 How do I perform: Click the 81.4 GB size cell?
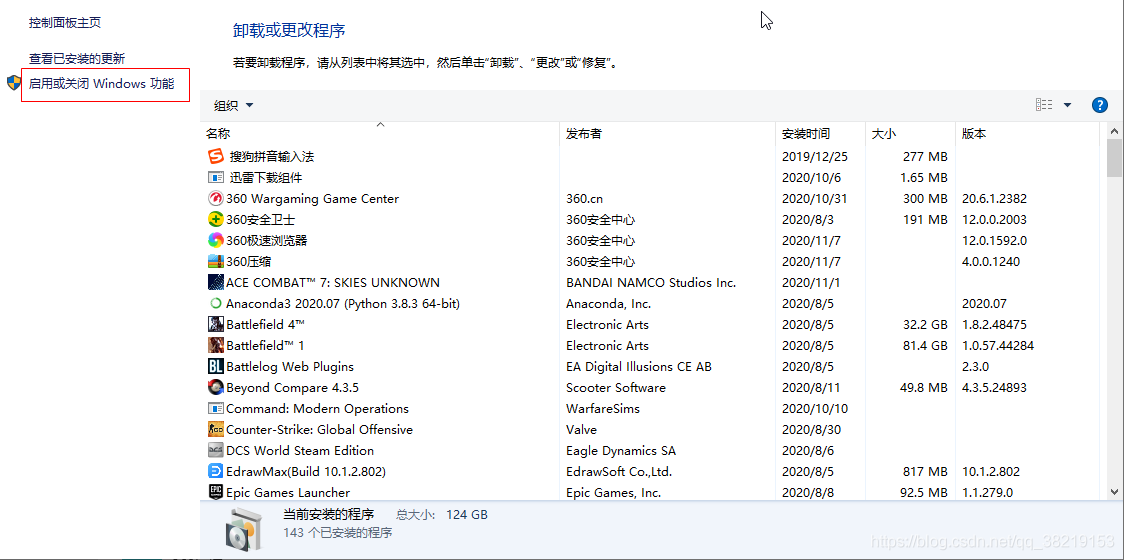pyautogui.click(x=925, y=346)
